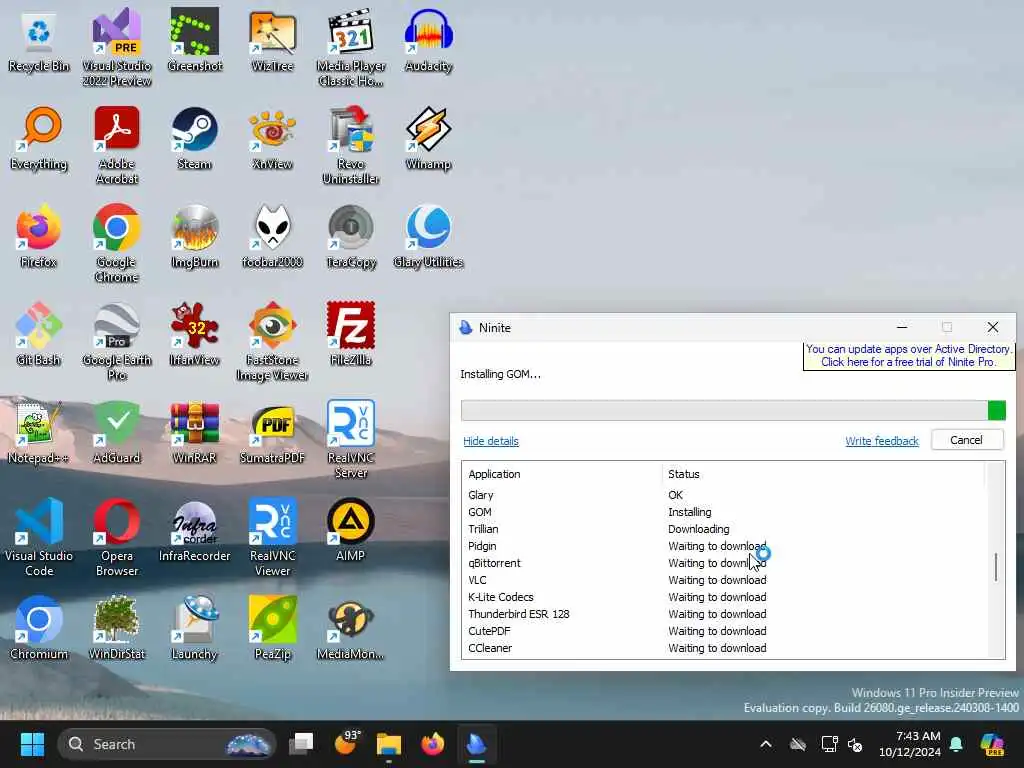Click the WinRAR desktop icon
The image size is (1024, 768).
pyautogui.click(x=195, y=433)
